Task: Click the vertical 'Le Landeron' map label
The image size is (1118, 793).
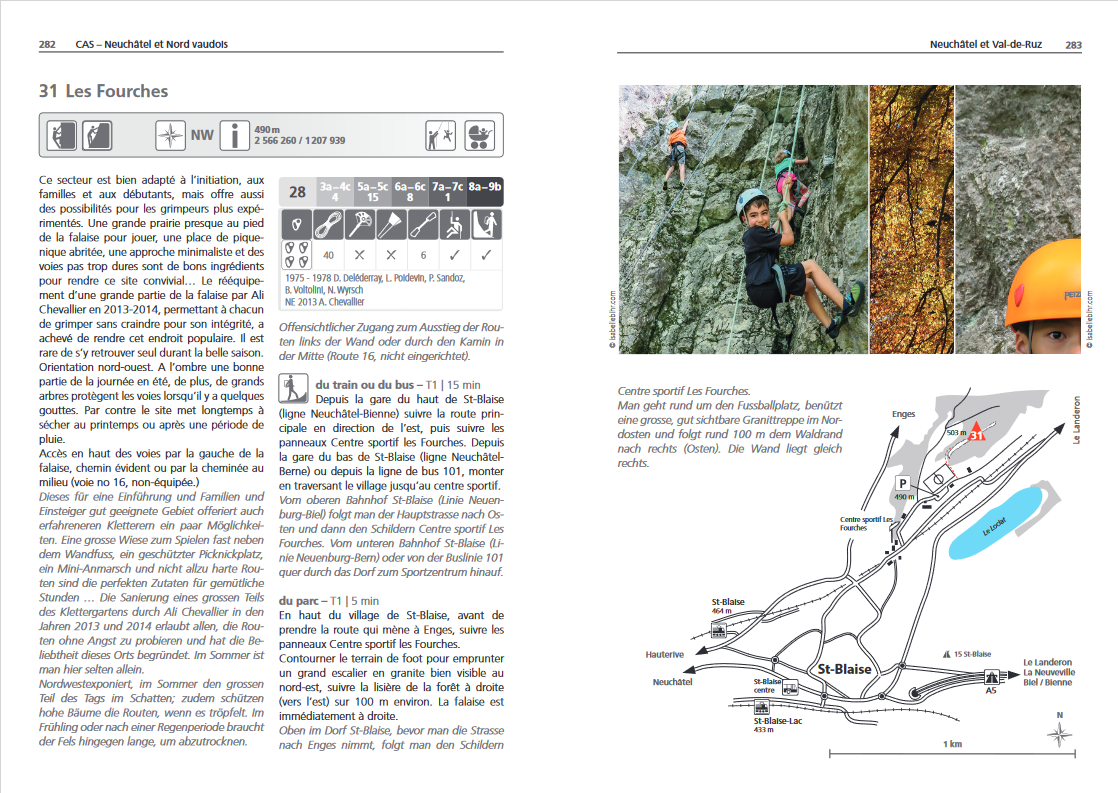Action: [x=1077, y=421]
